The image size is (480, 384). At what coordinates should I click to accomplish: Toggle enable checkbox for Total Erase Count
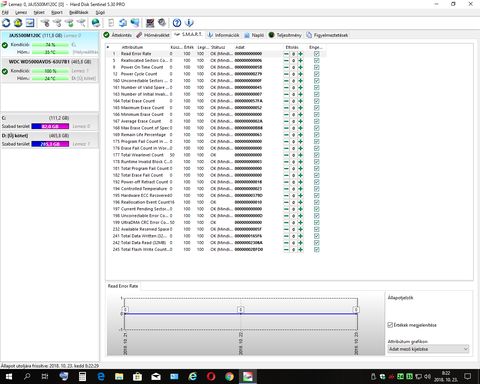point(317,101)
